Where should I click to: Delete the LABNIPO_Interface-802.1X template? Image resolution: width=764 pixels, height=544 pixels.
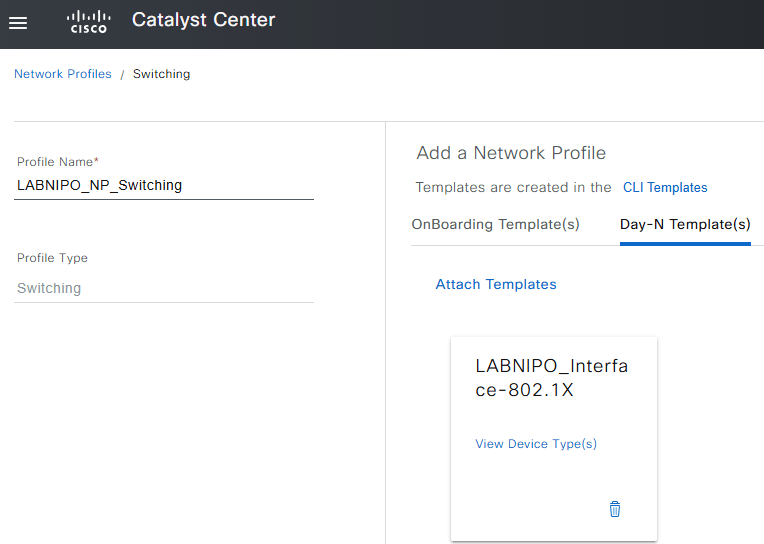[615, 509]
